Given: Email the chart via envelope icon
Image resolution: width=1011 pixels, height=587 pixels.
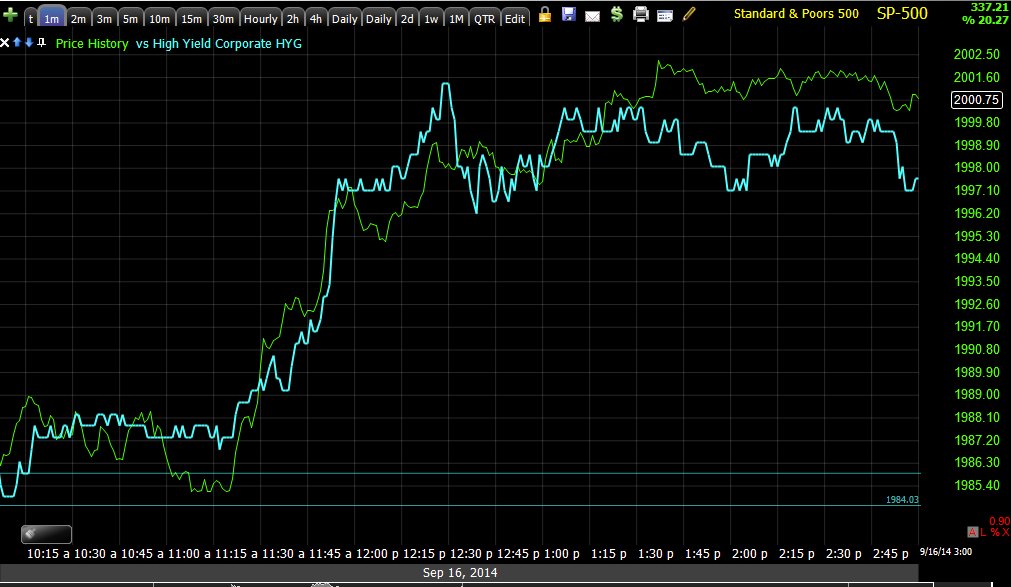Looking at the screenshot, I should [592, 16].
